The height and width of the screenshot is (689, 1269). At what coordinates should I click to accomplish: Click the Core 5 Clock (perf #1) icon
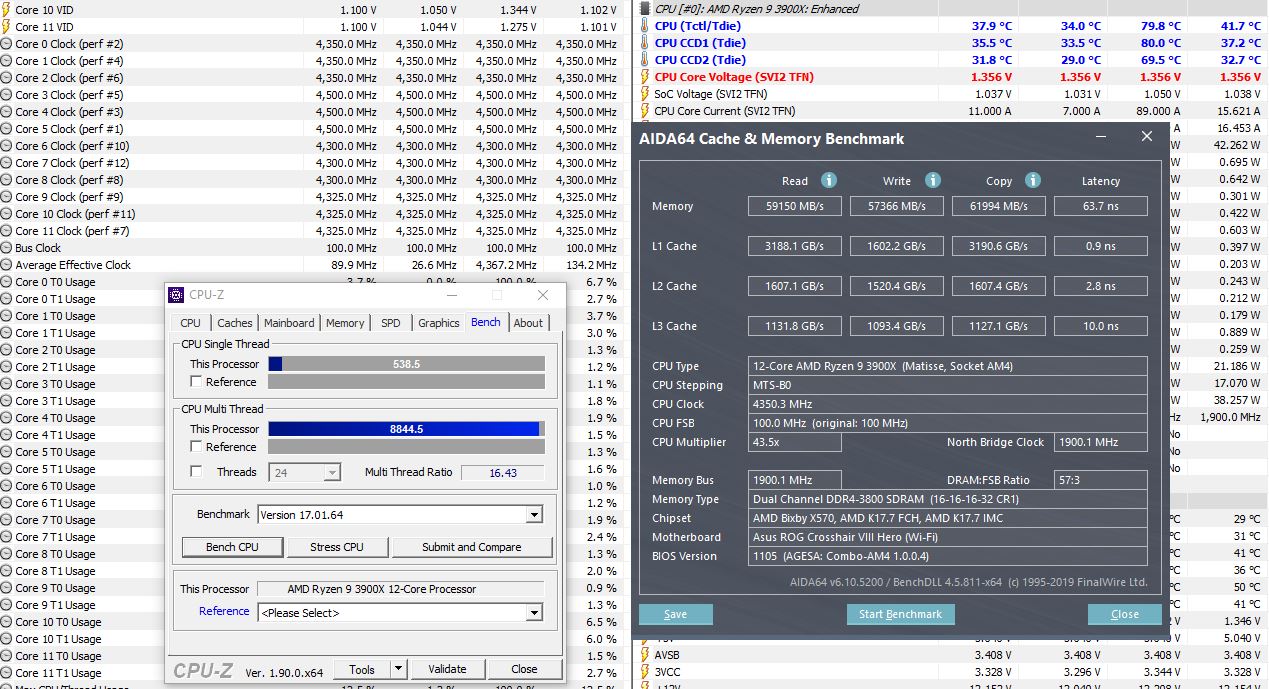(6, 129)
